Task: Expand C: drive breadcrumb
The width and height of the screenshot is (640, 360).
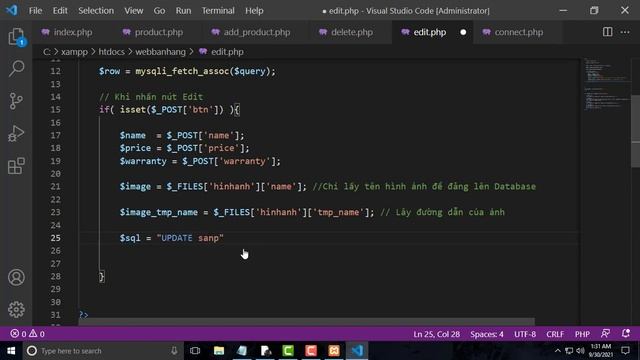Action: [47, 52]
